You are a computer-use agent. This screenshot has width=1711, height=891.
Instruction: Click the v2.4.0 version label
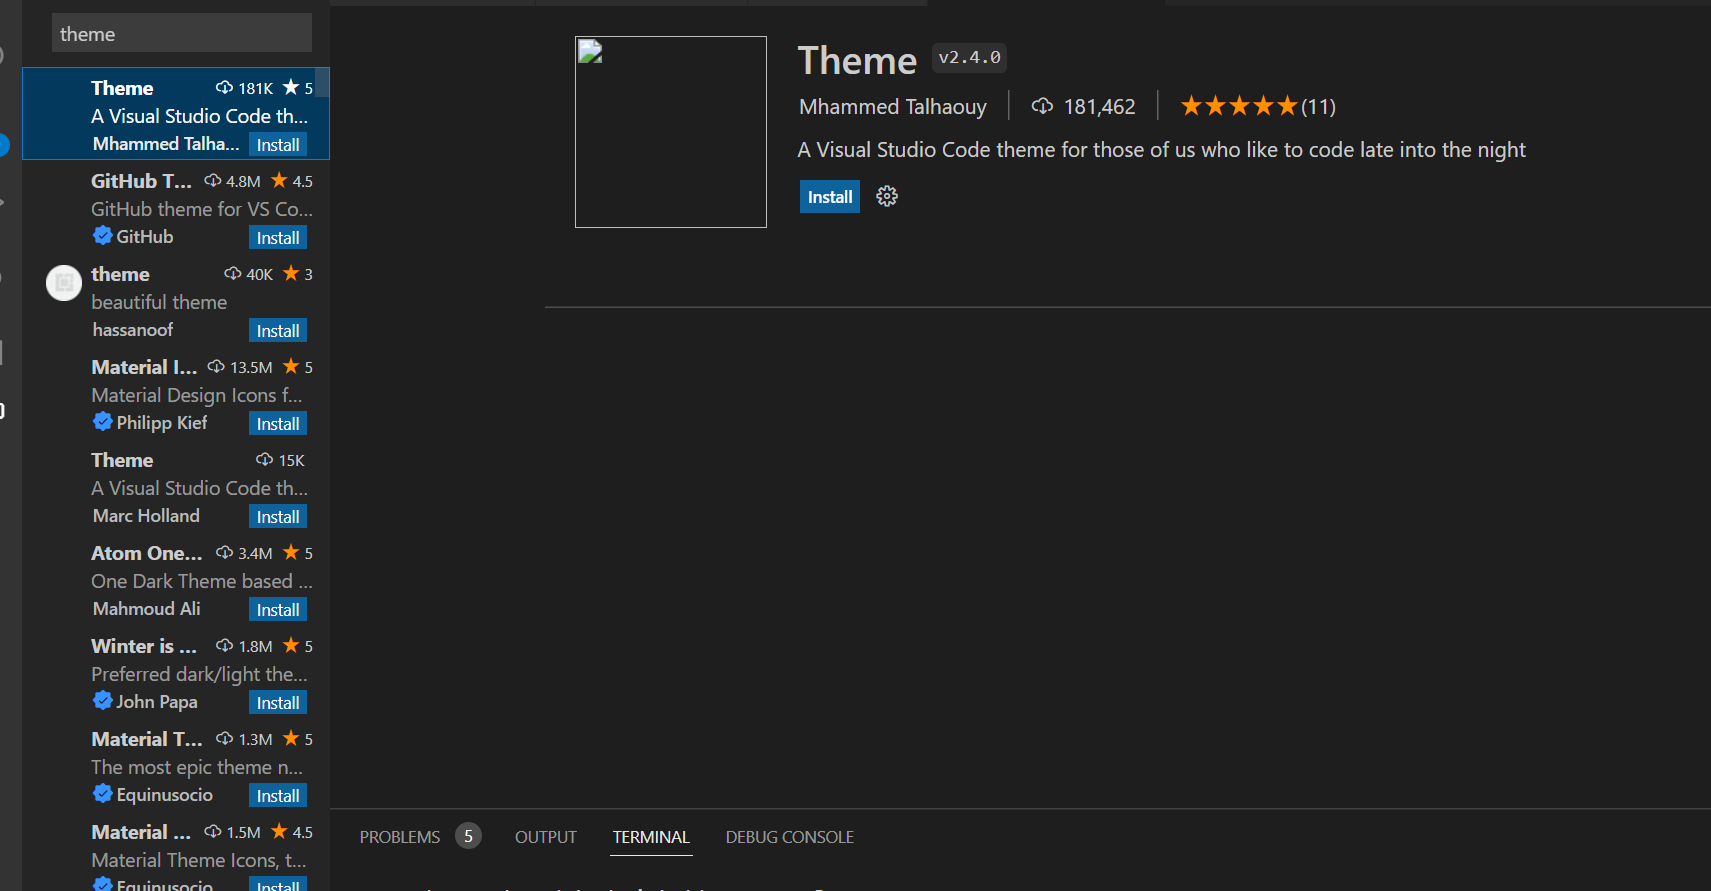969,58
